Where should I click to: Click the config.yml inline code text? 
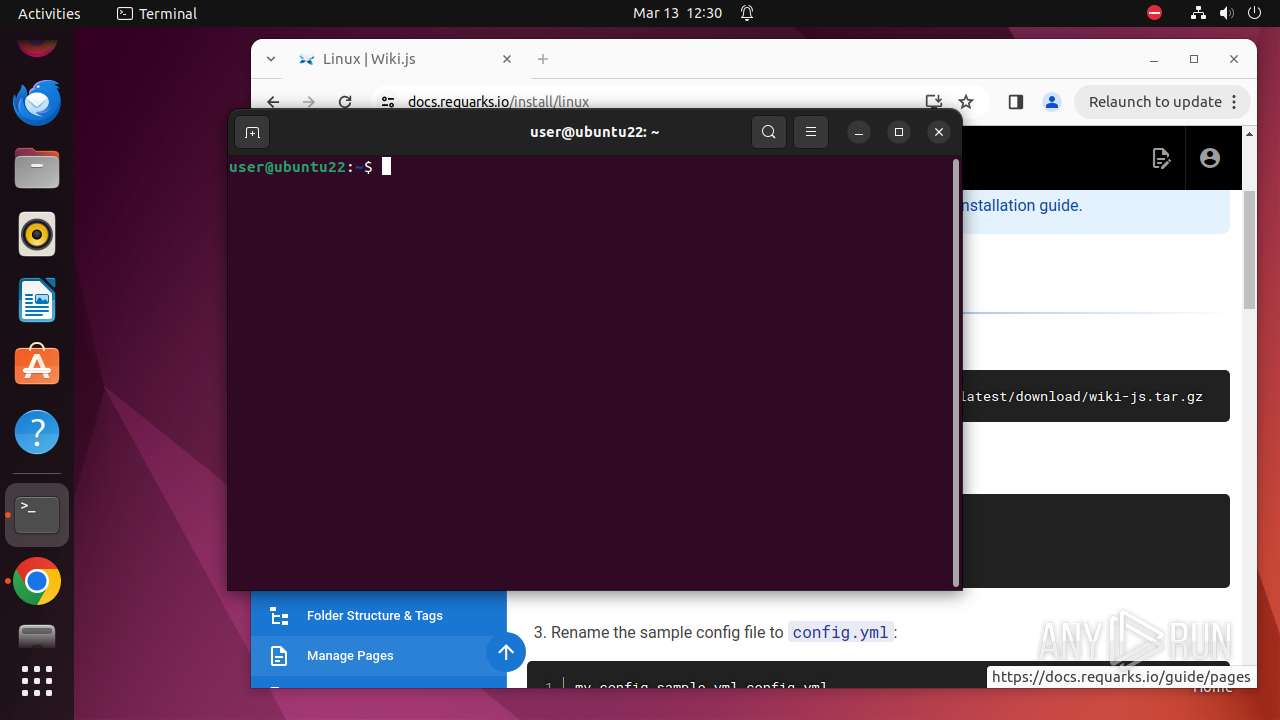(840, 633)
